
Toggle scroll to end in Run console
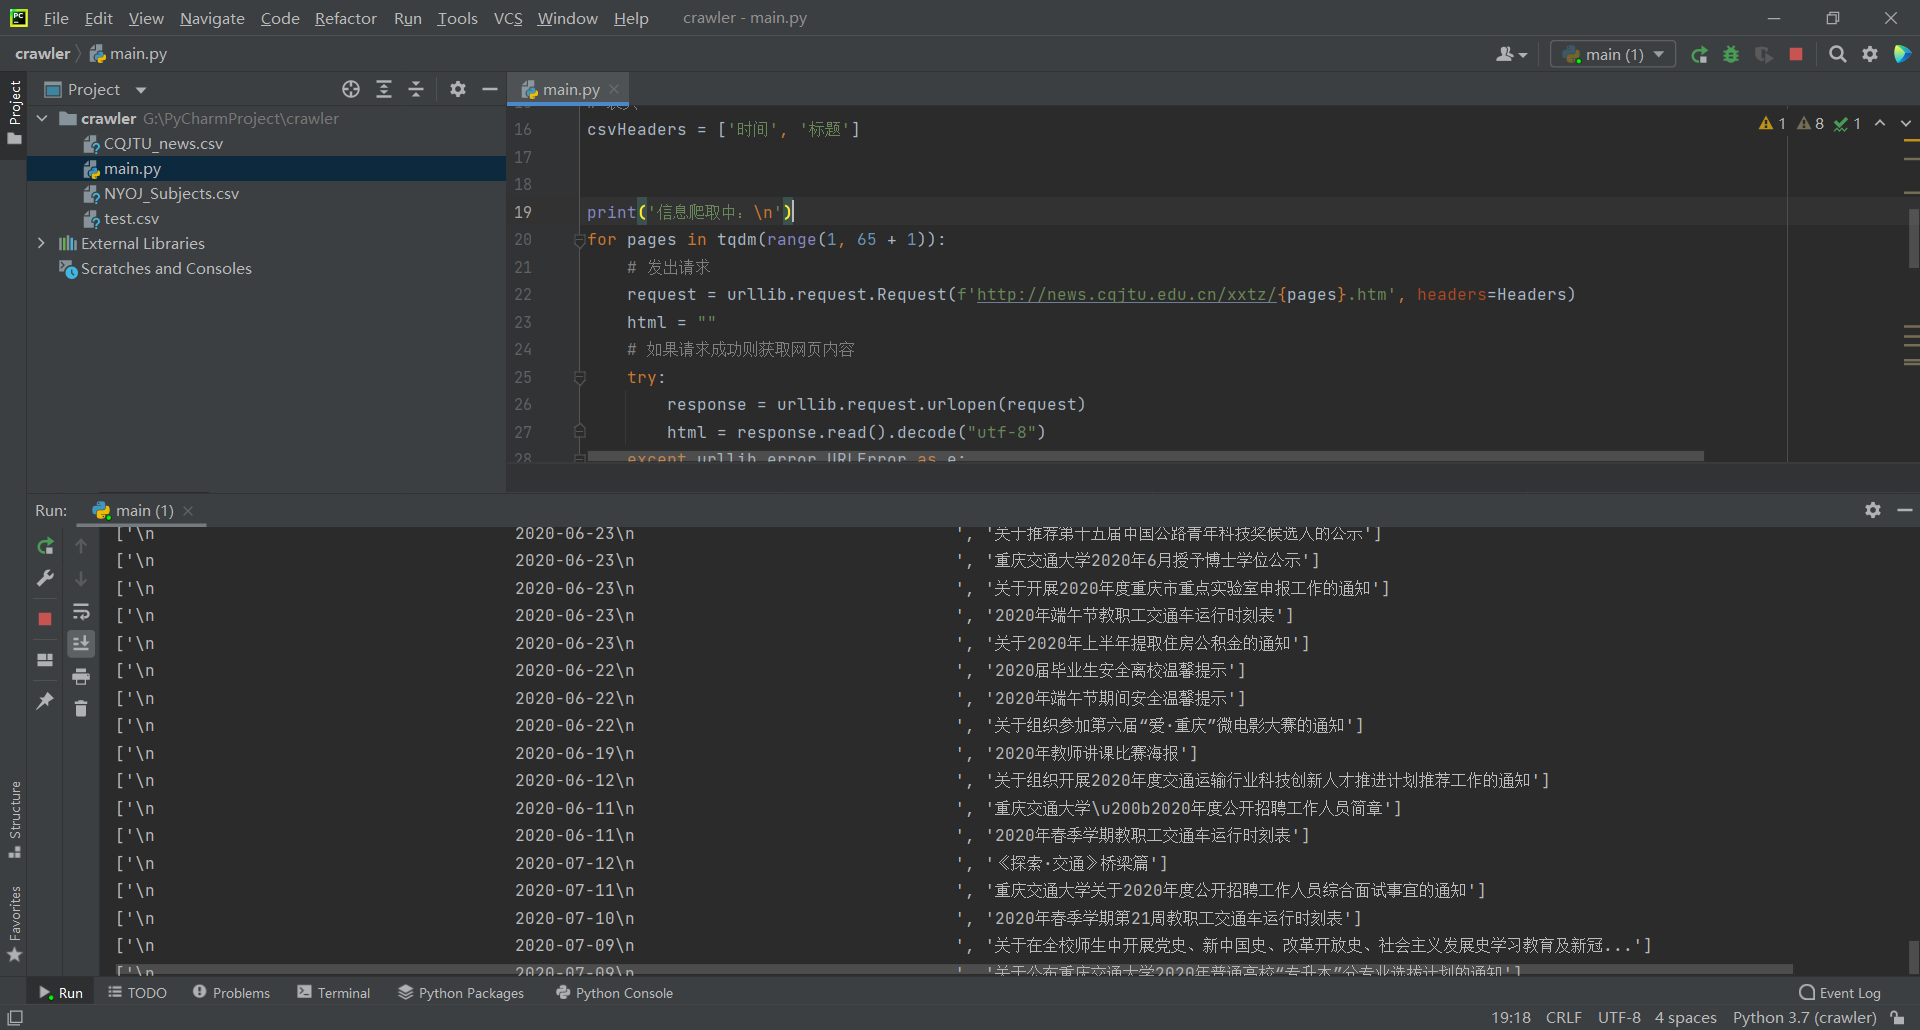(81, 643)
